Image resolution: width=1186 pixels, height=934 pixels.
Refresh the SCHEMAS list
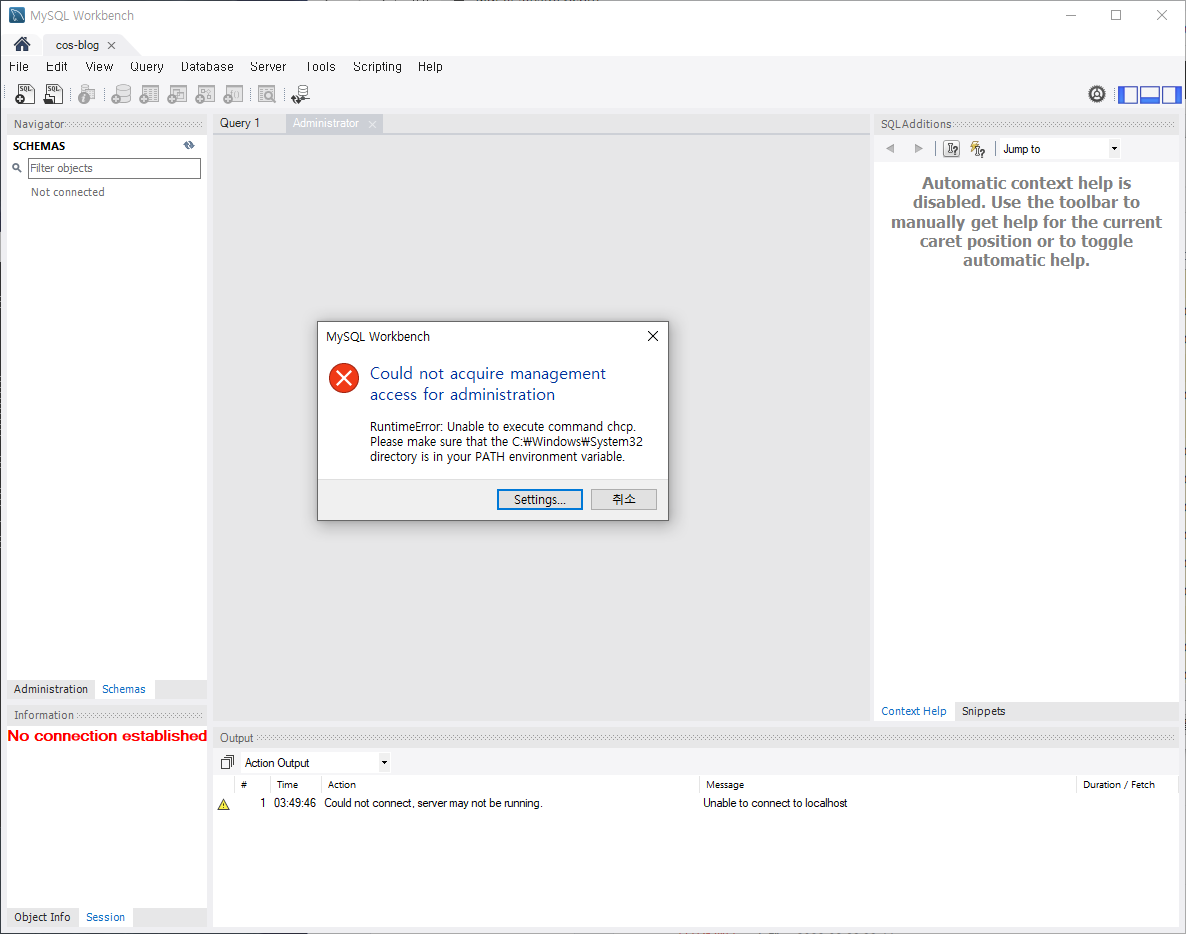click(x=189, y=145)
